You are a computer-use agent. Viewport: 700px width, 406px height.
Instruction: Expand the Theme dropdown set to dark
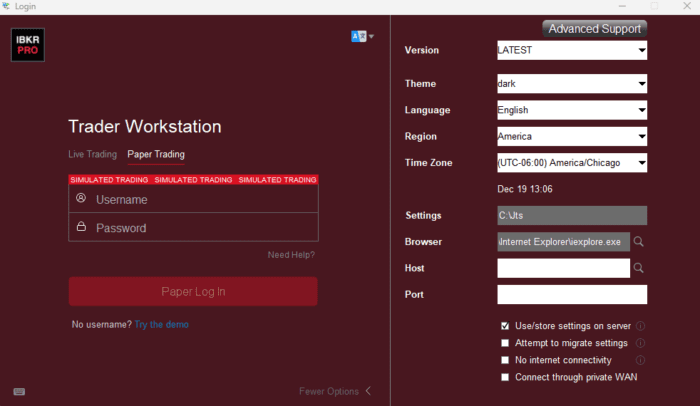tap(572, 84)
